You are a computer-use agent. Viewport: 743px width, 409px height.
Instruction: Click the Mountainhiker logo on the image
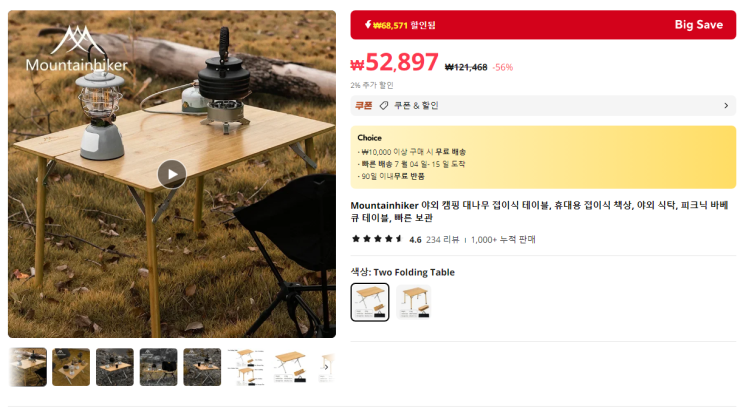pyautogui.click(x=77, y=49)
